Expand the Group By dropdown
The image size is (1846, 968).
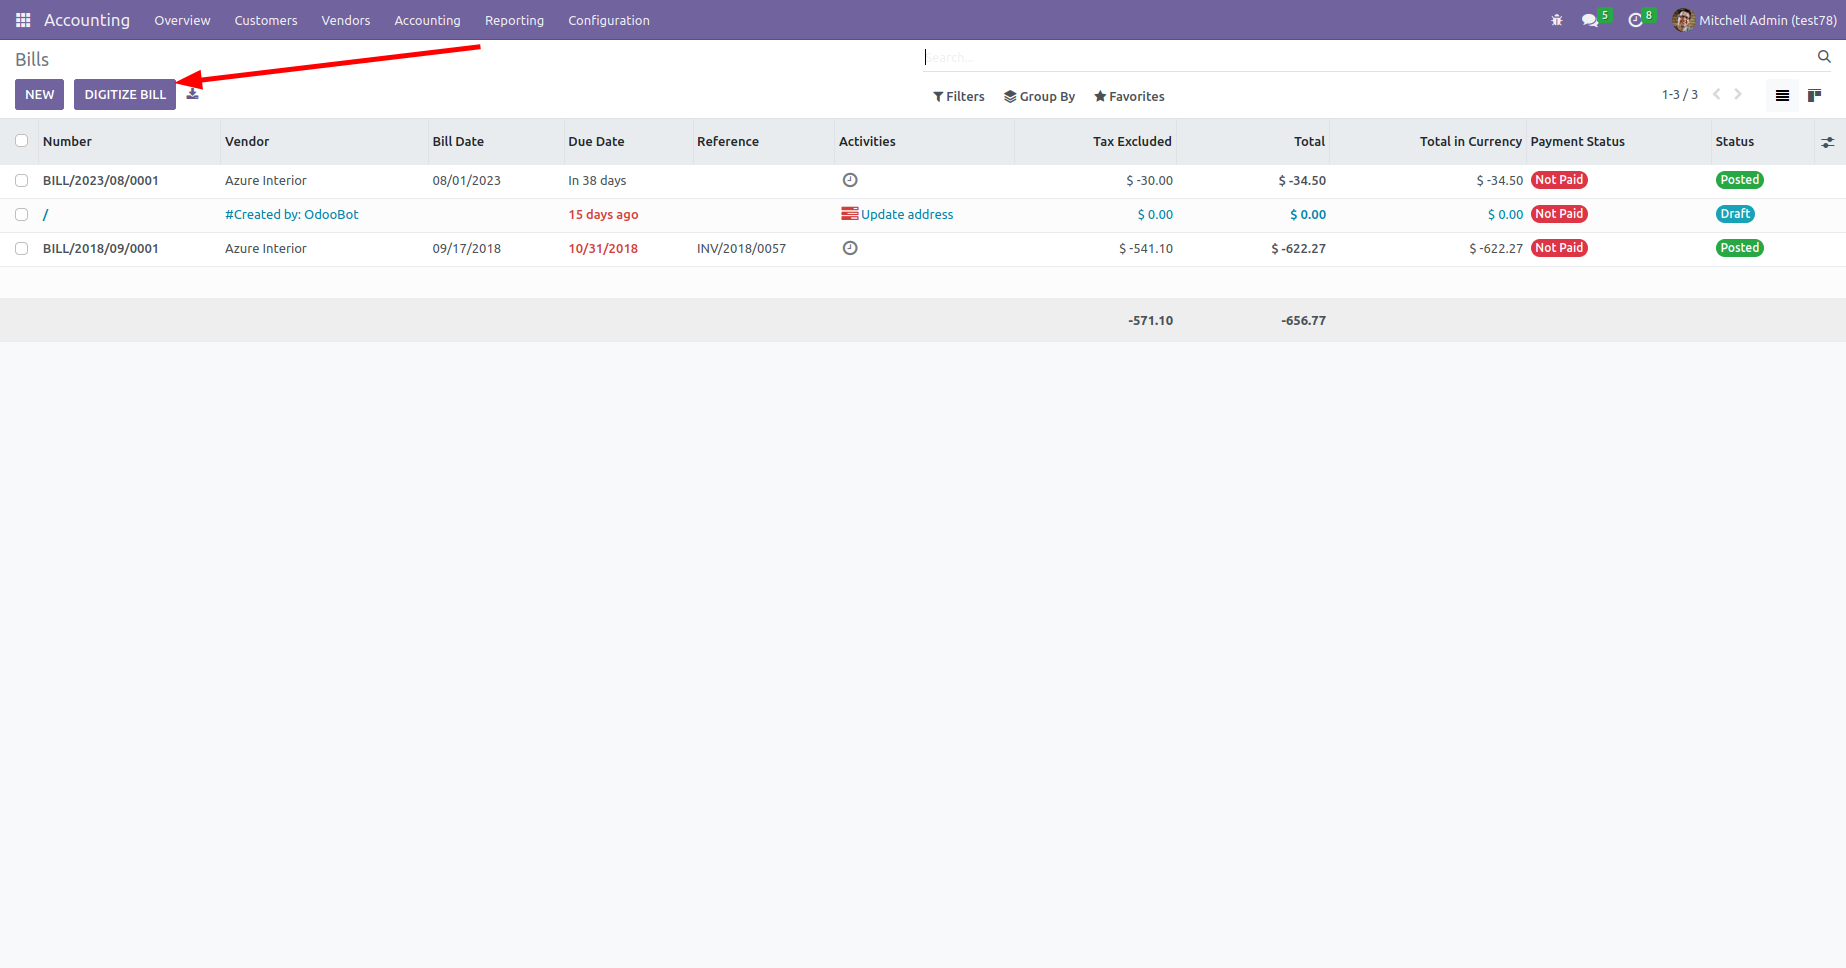(1039, 97)
